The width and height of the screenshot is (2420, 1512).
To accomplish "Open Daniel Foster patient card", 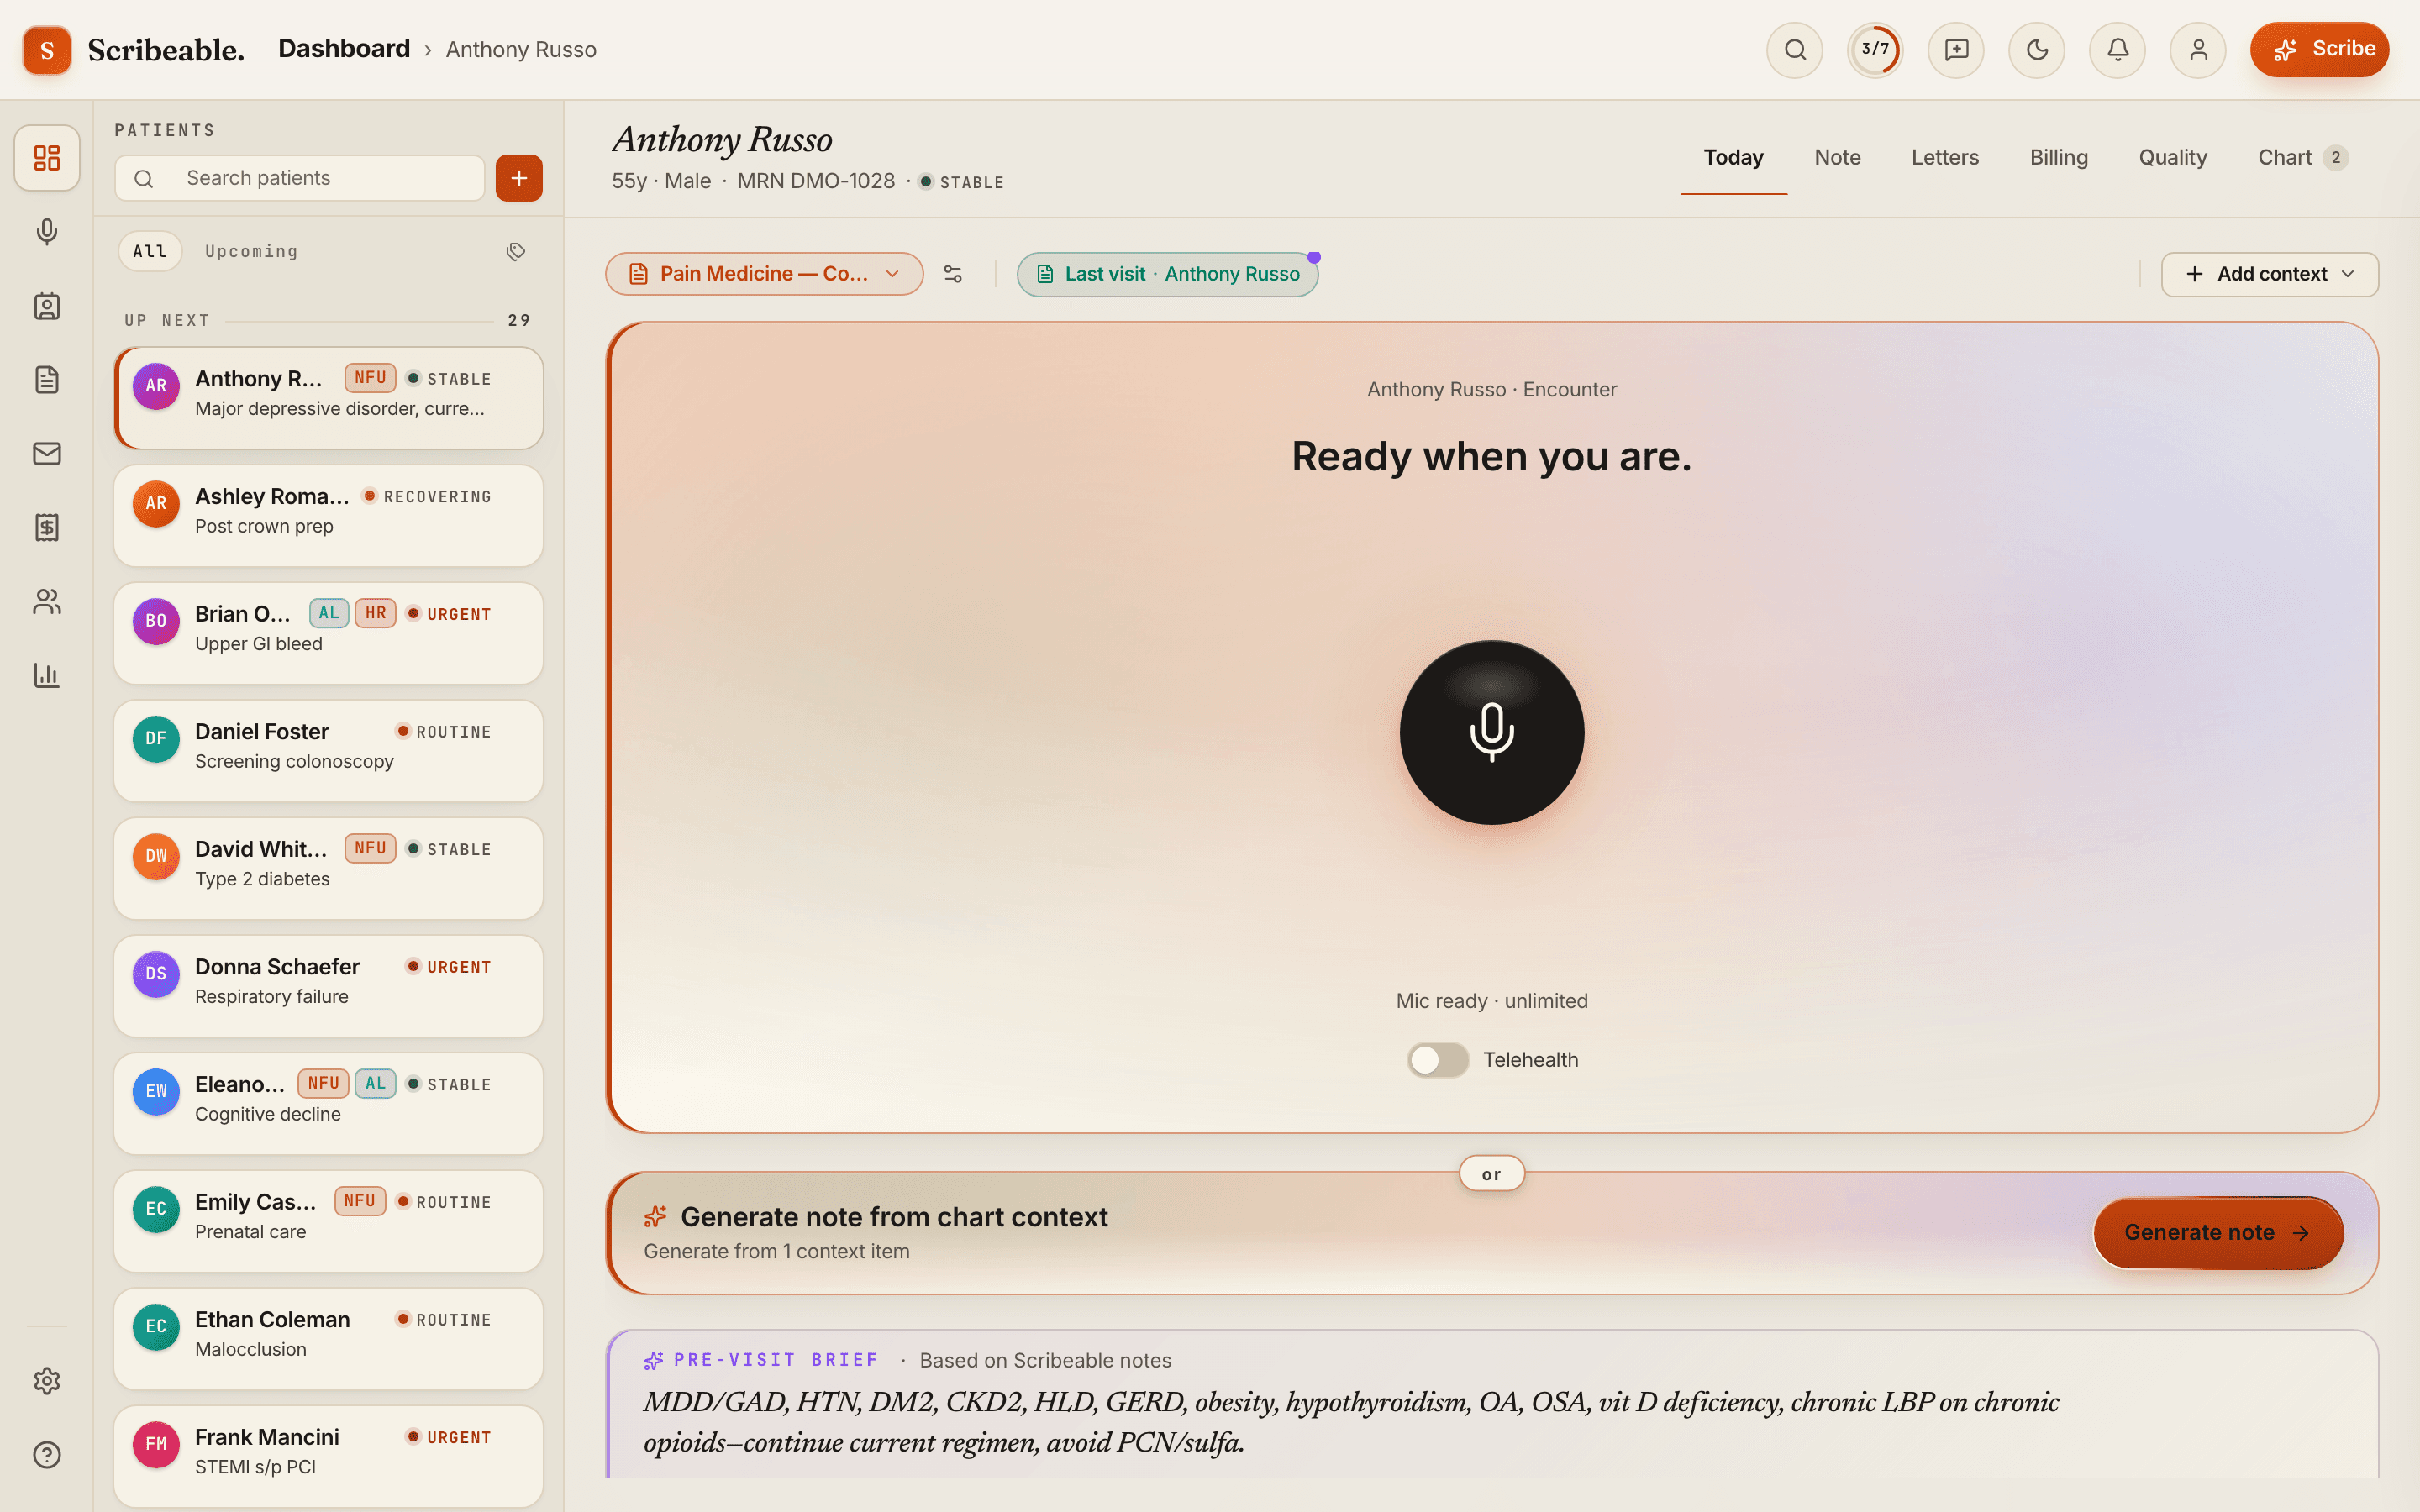I will 328,751.
